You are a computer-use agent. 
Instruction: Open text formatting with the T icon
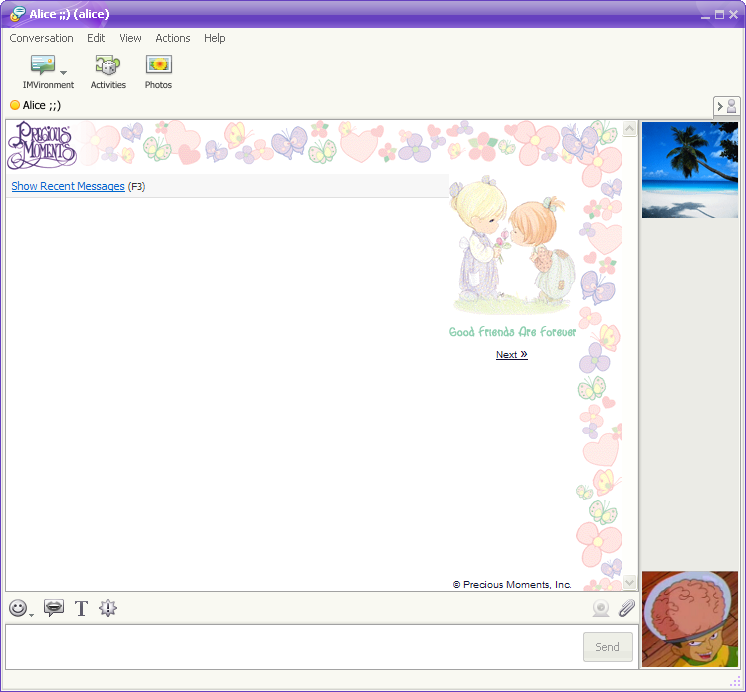82,608
